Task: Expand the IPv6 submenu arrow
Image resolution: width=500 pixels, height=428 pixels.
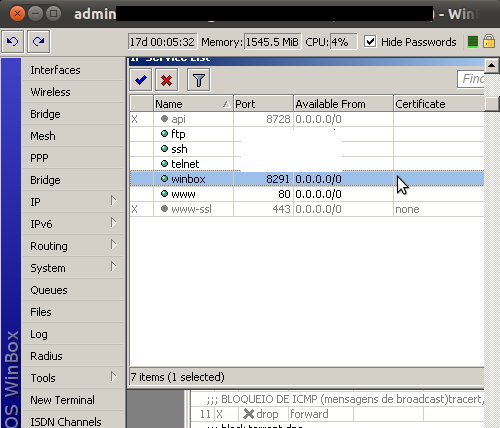Action: (113, 223)
